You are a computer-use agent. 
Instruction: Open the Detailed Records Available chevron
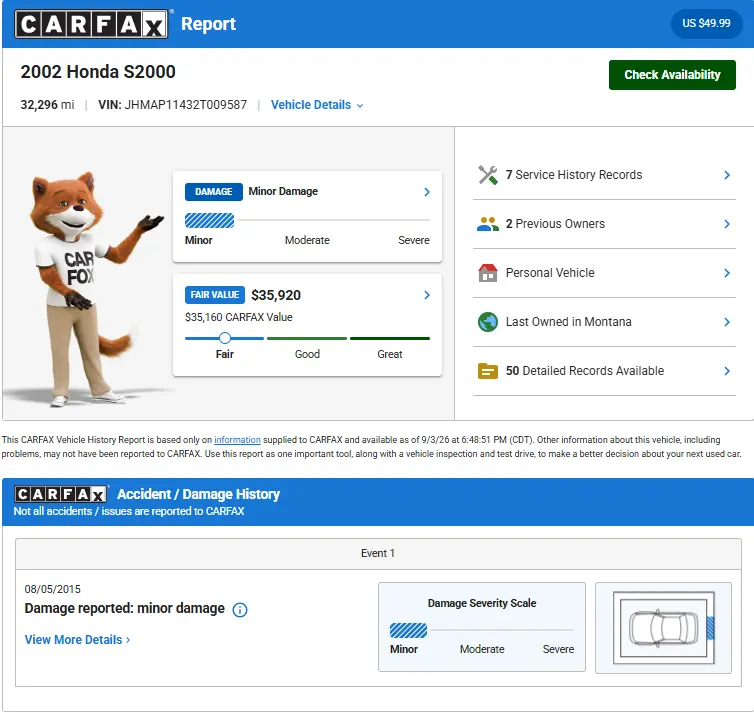pos(727,371)
